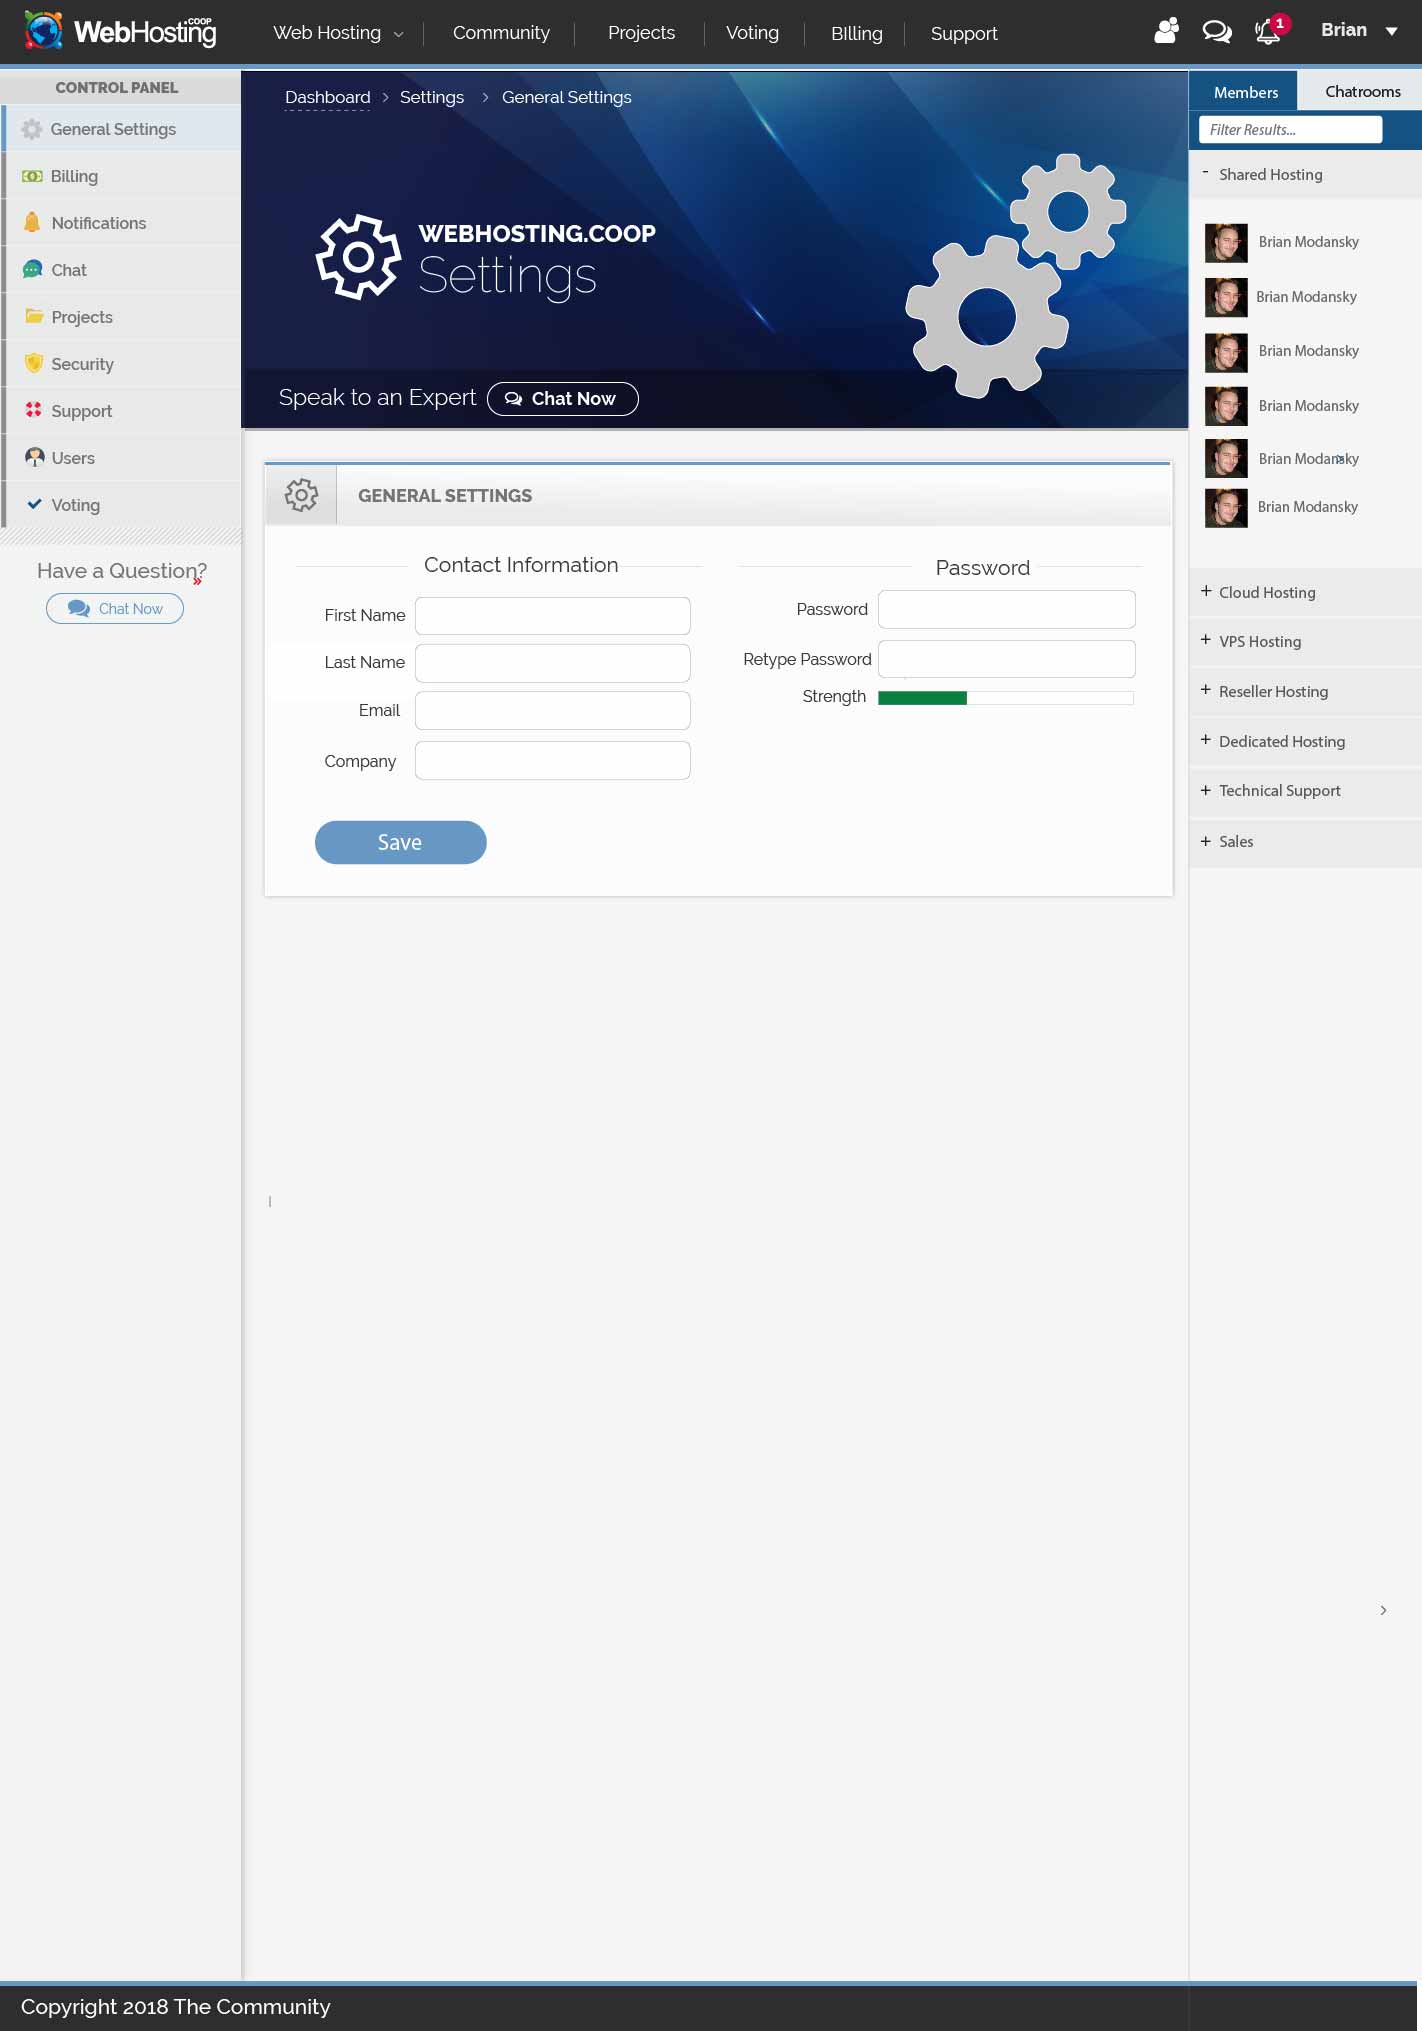Screen dimensions: 1422x2031
Task: Focus the Last Name field
Action: (552, 662)
